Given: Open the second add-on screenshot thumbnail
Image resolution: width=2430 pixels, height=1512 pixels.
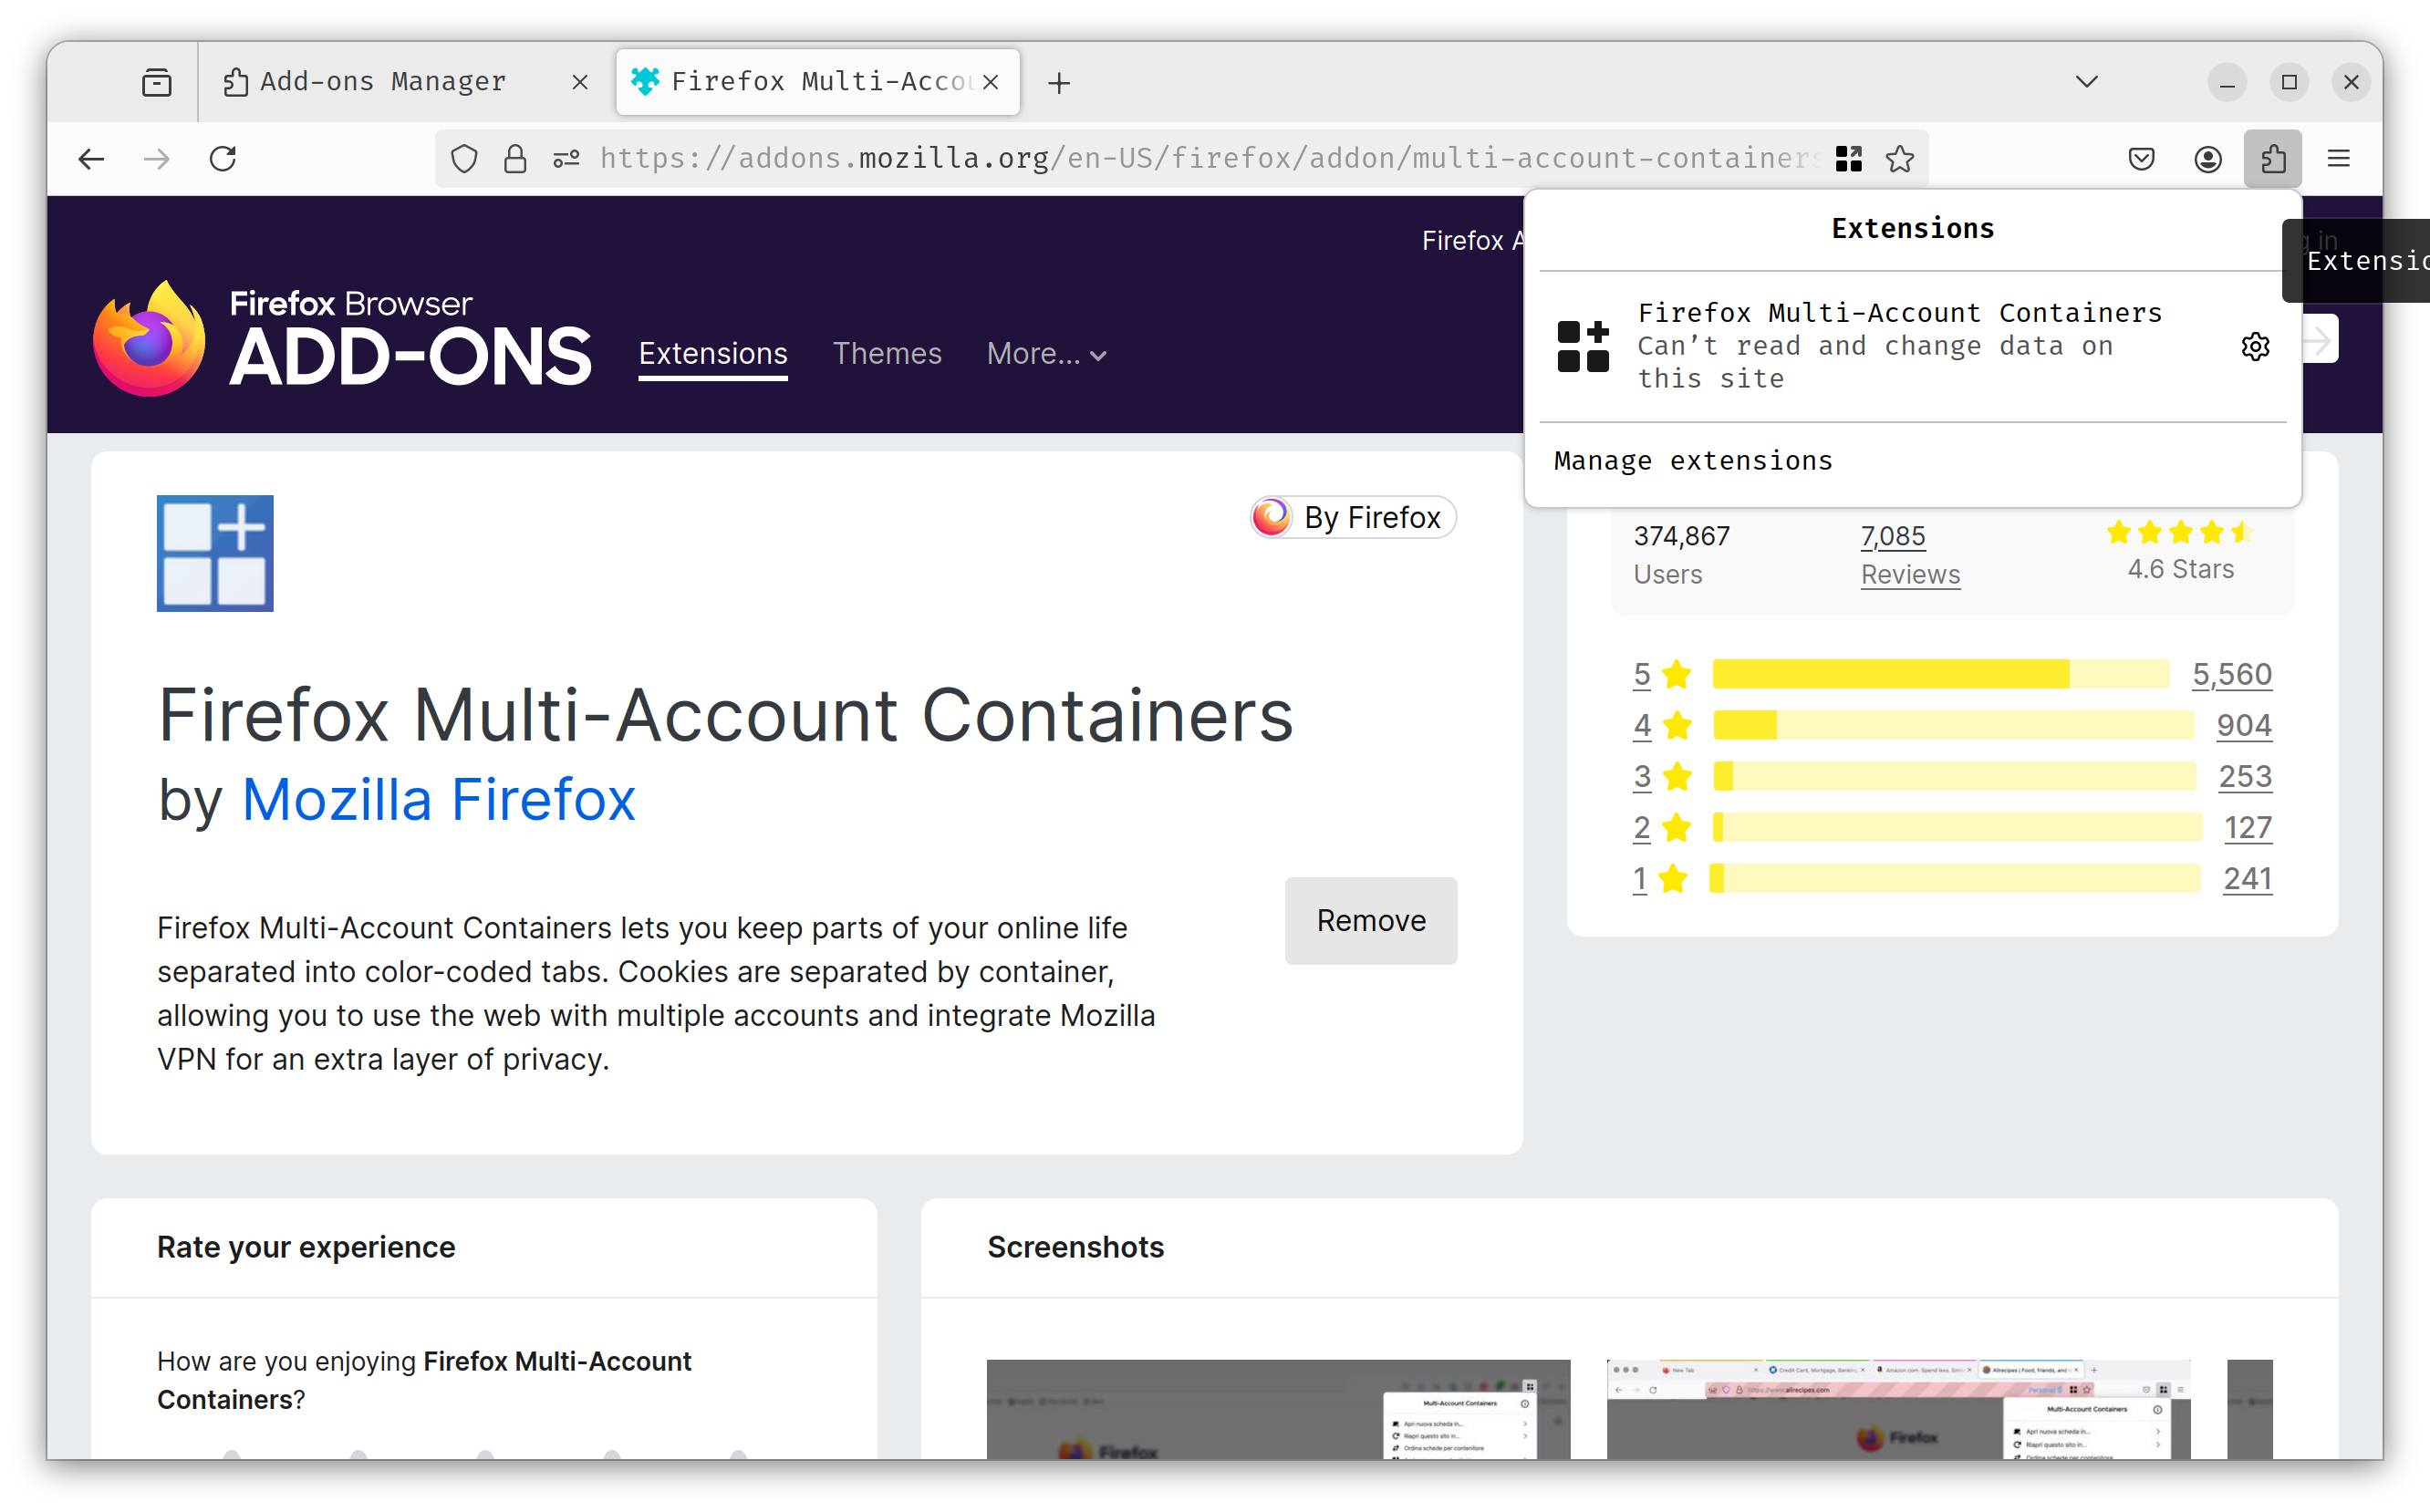Looking at the screenshot, I should coord(1898,1409).
